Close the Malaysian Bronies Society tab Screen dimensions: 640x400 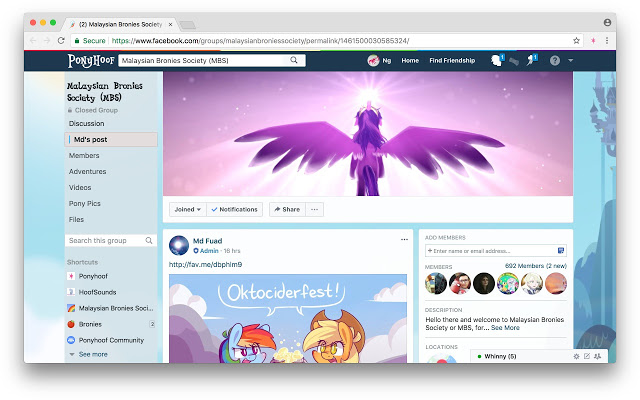[171, 24]
